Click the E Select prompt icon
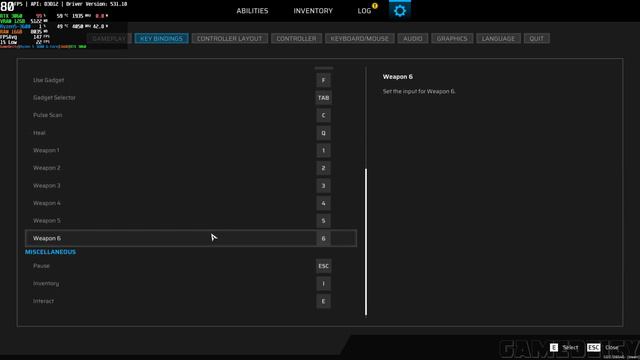 coord(553,347)
